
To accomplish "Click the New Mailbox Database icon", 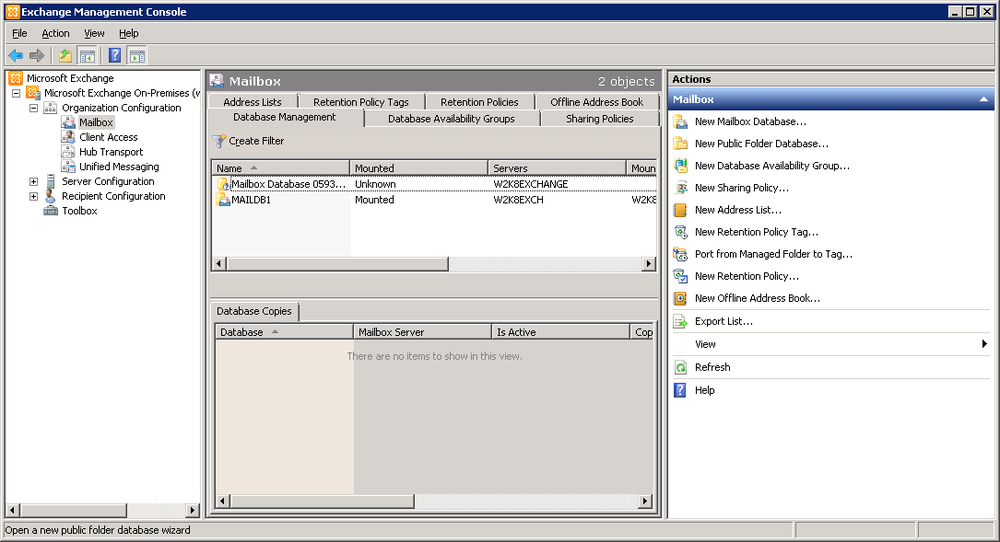I will point(680,122).
